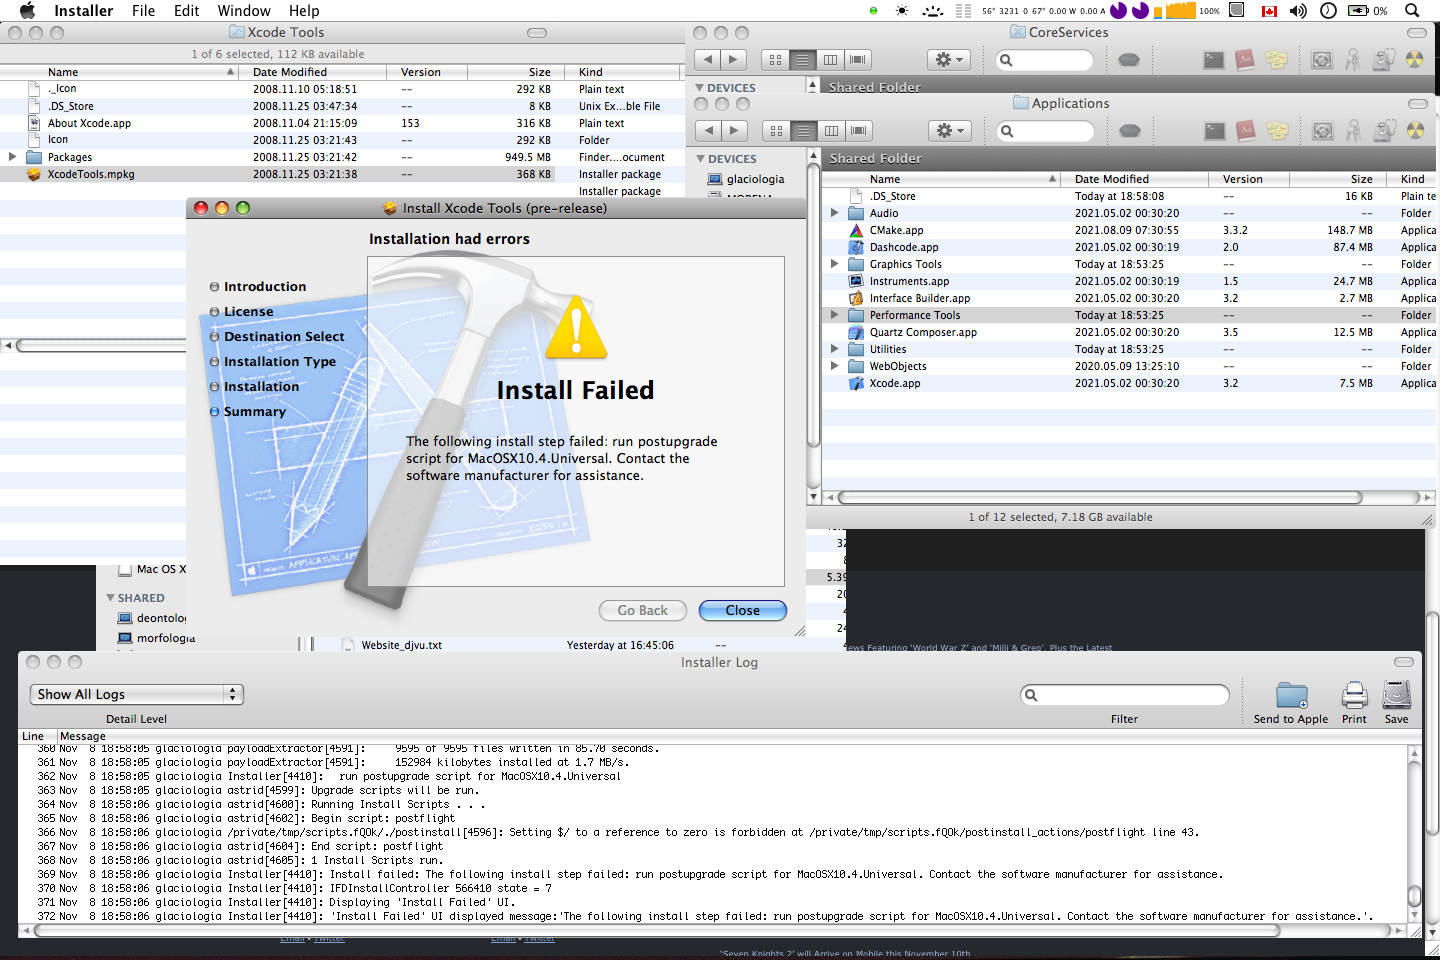Switch the Applications window to icon view
The width and height of the screenshot is (1440, 960).
[776, 131]
